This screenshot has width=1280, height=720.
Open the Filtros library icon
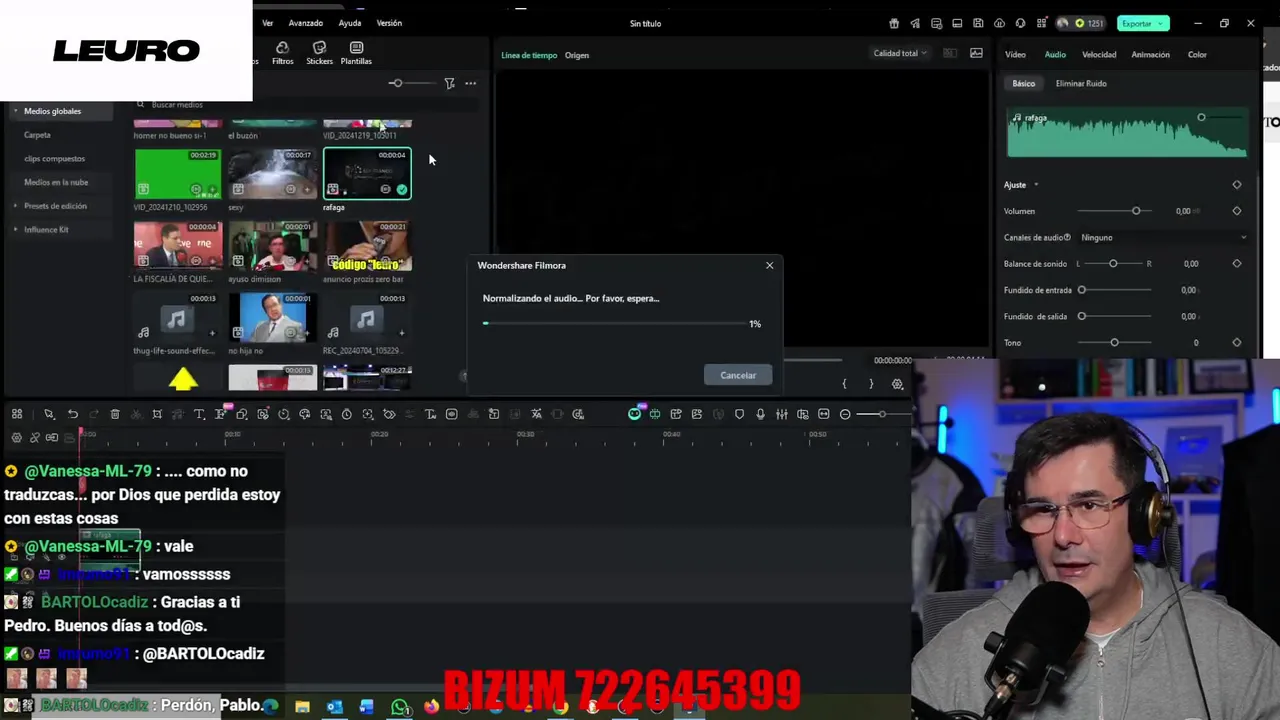(x=283, y=53)
